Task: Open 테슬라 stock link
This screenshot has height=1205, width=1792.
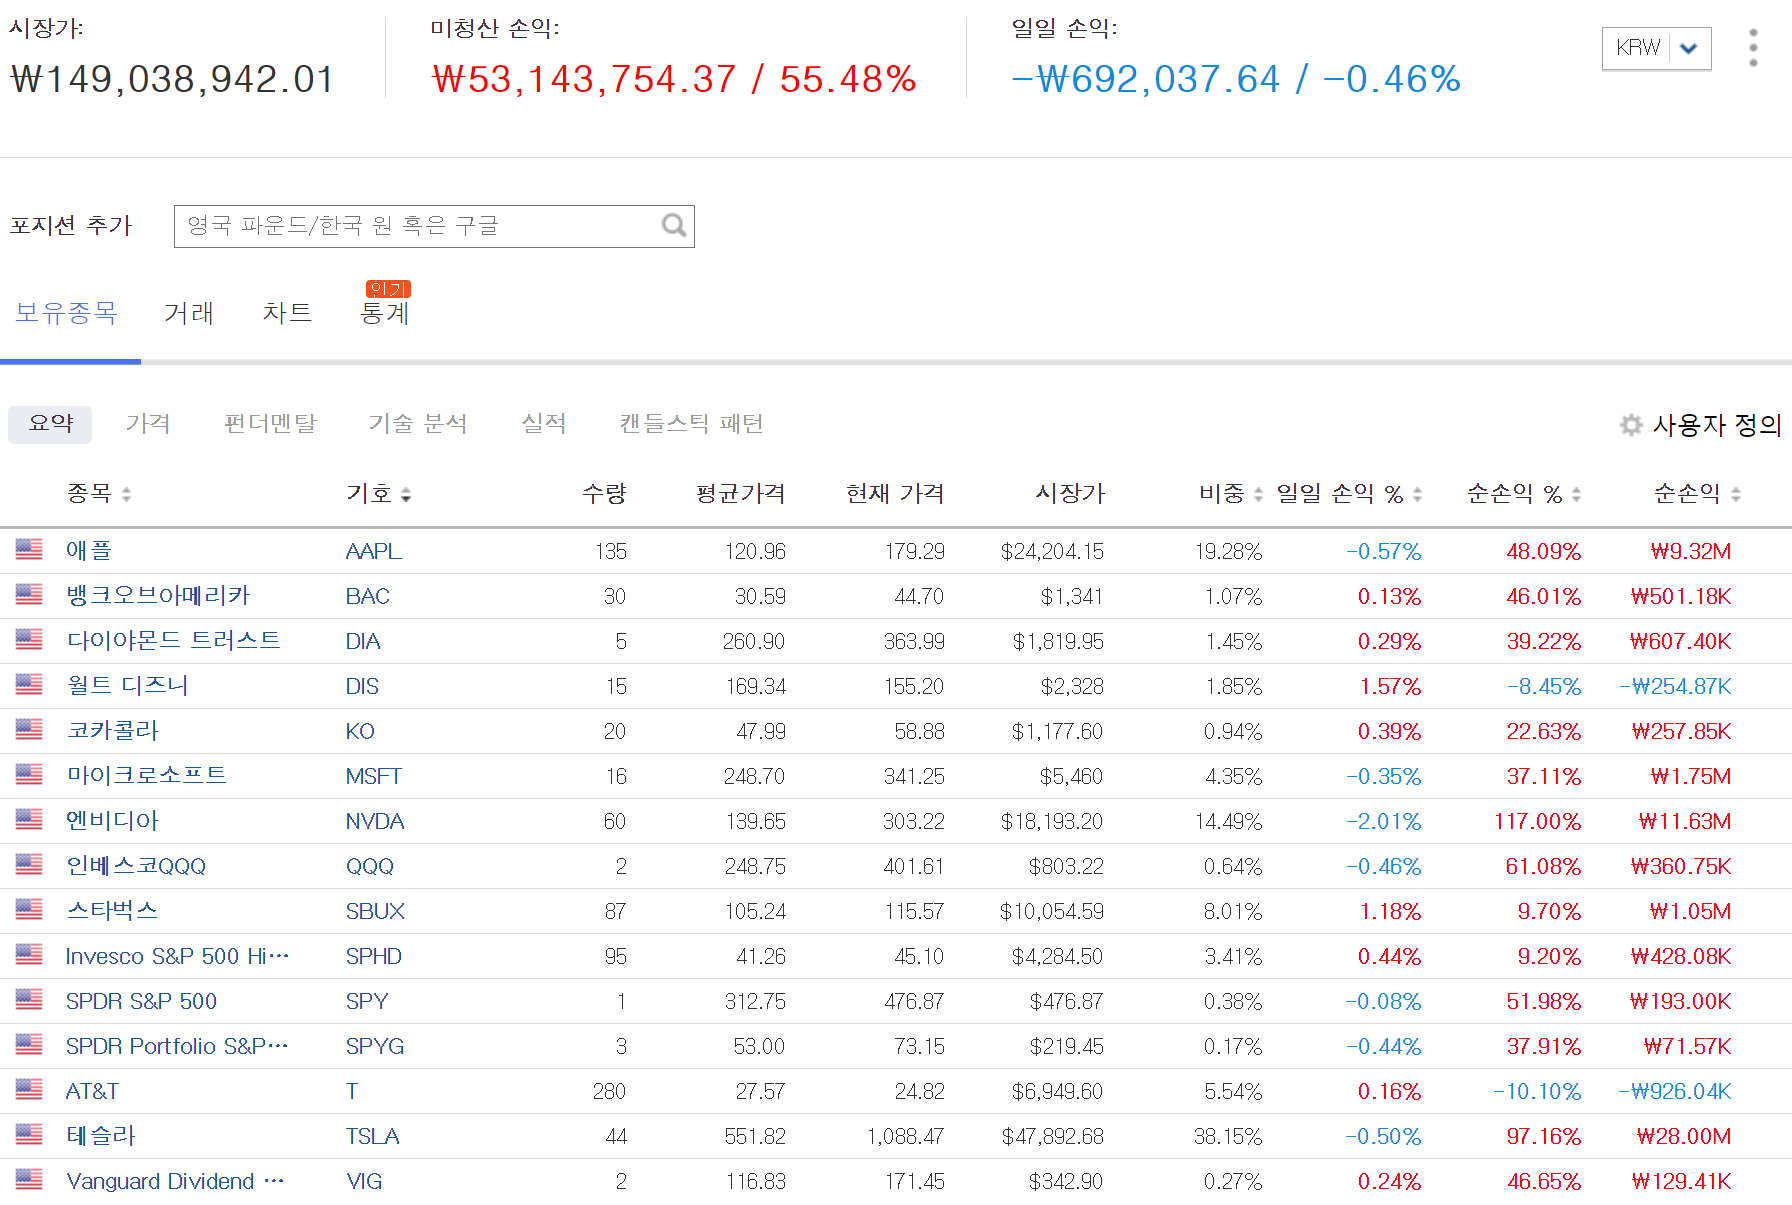Action: [100, 1135]
